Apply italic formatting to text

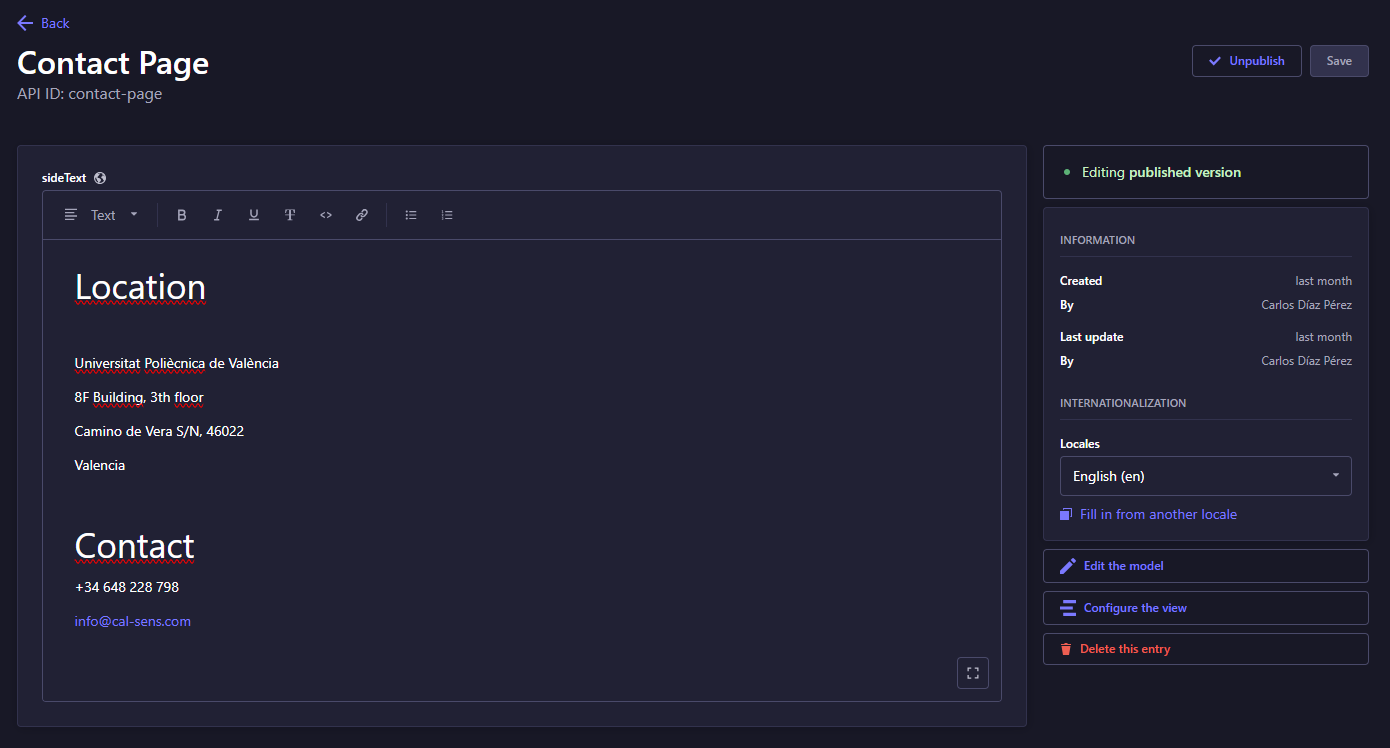point(218,215)
